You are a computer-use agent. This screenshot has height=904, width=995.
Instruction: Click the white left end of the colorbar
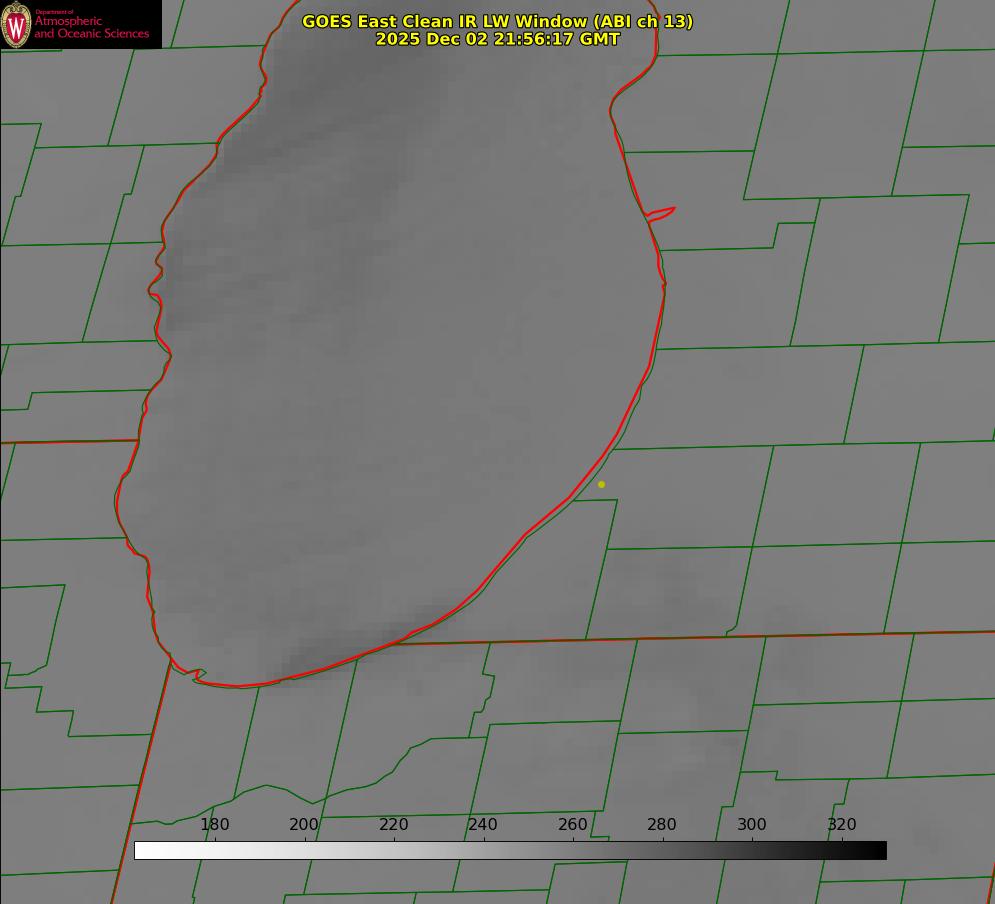(x=142, y=850)
